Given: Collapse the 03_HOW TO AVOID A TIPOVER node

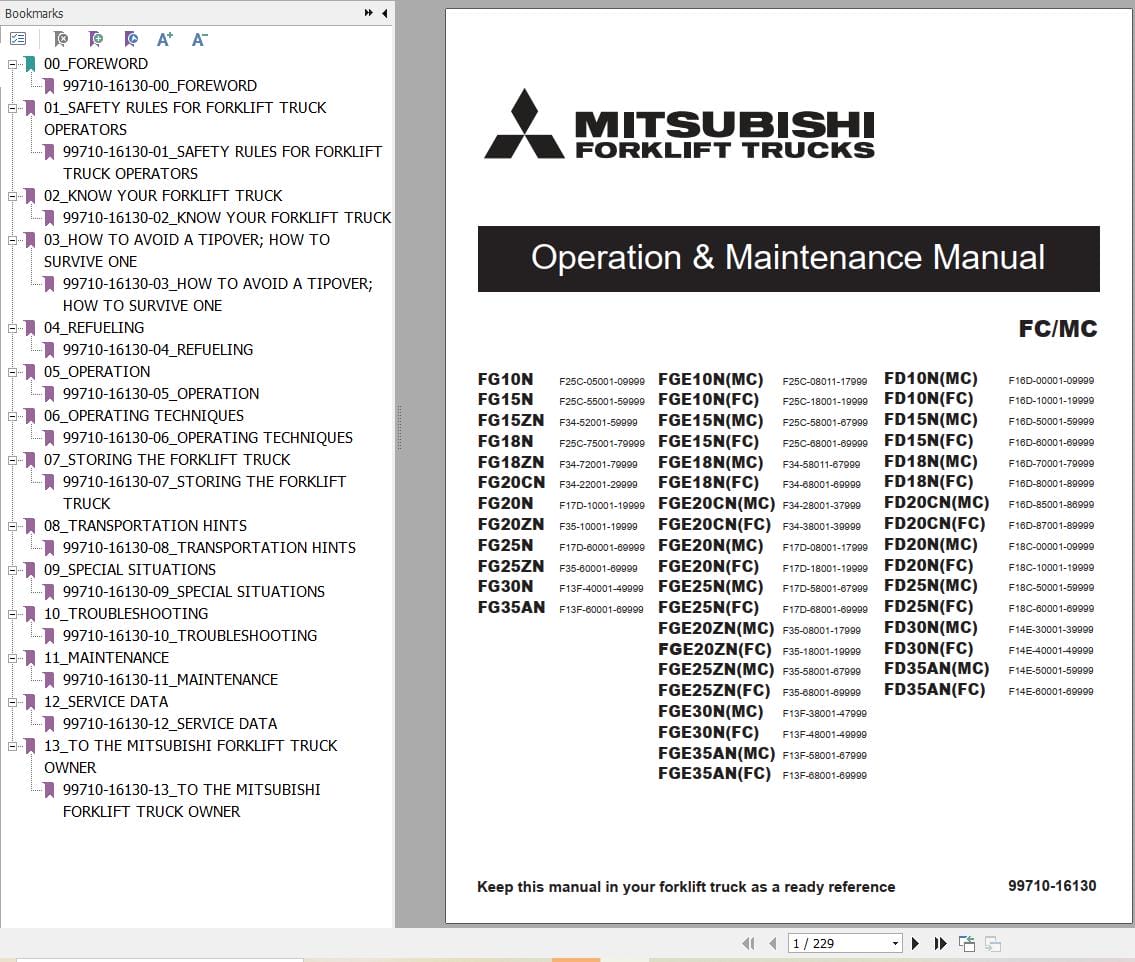Looking at the screenshot, I should tap(12, 240).
